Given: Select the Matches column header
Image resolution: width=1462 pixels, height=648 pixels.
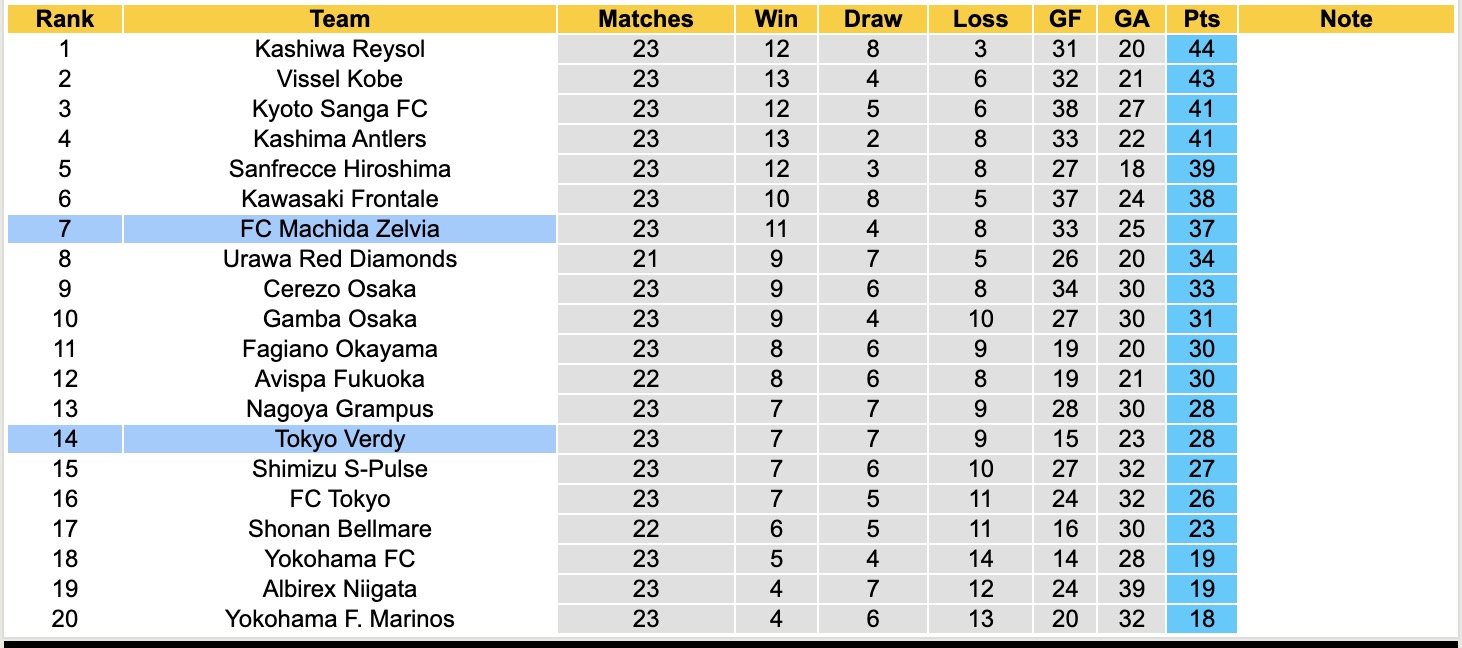Looking at the screenshot, I should coord(645,19).
